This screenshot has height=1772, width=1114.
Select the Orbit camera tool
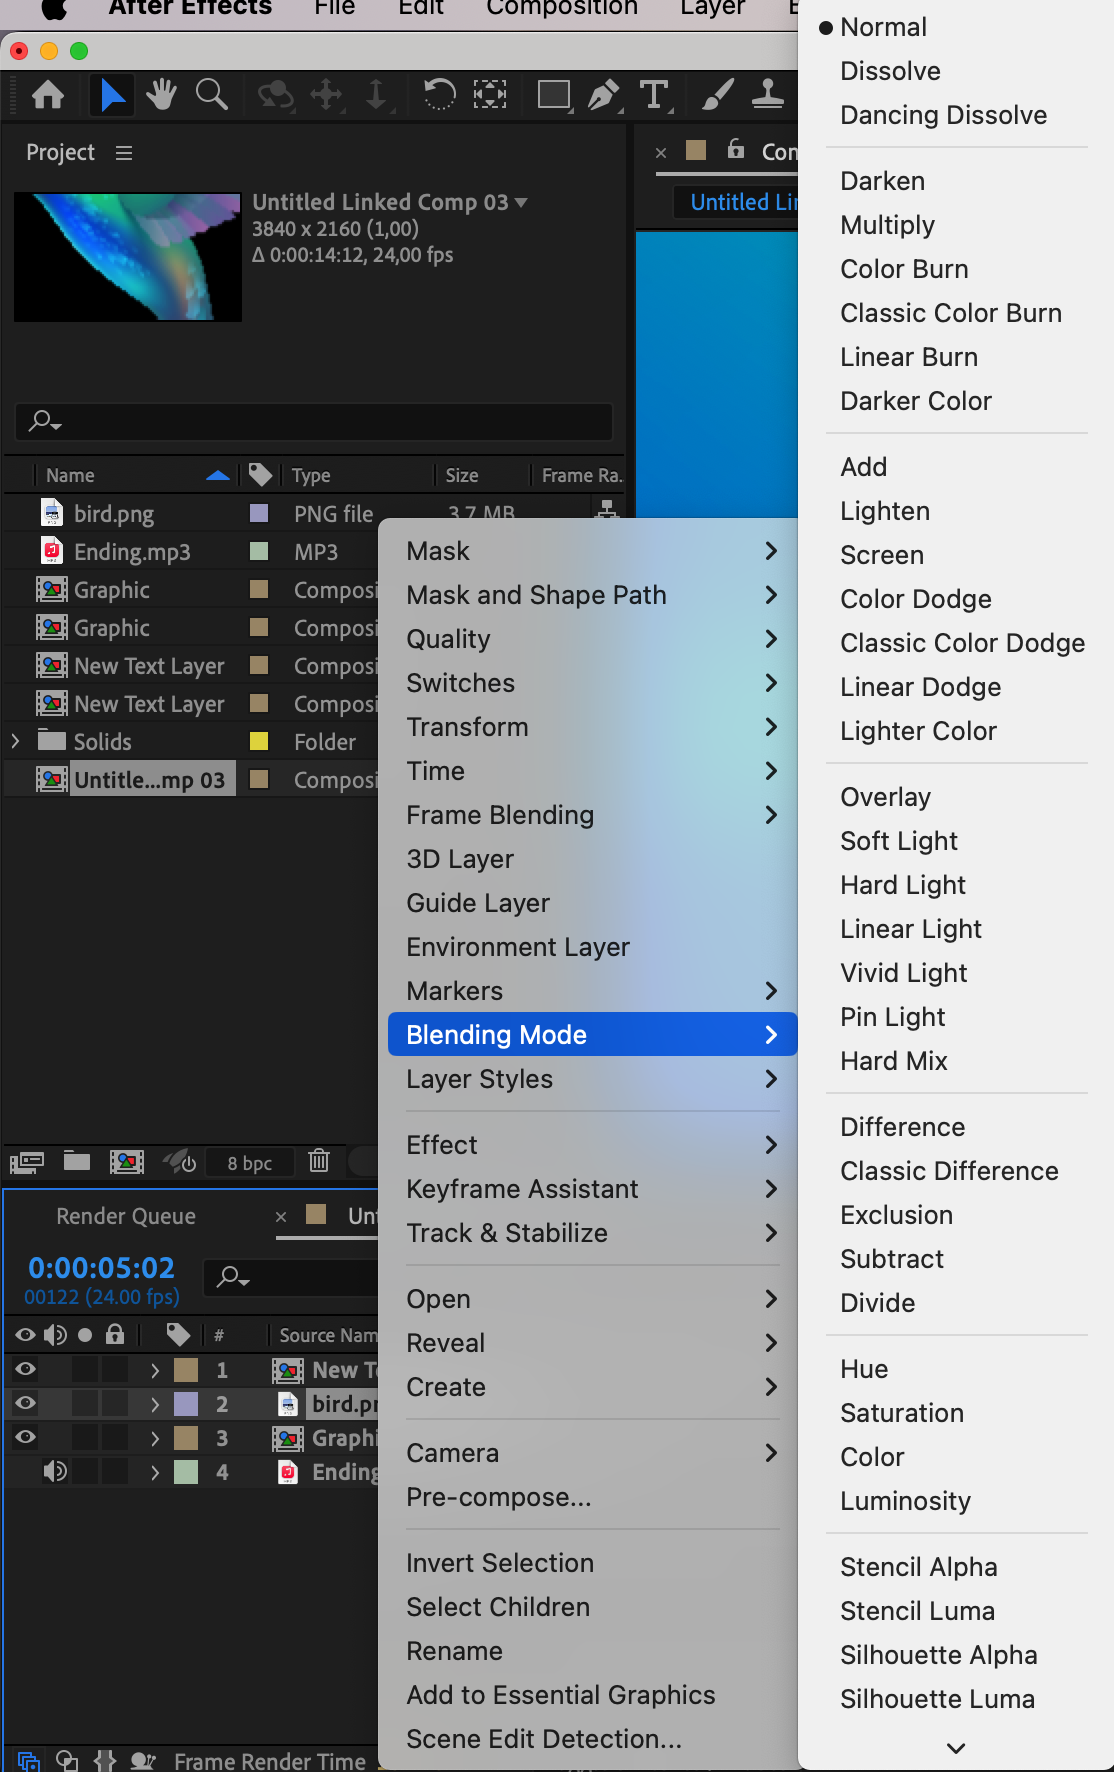(275, 95)
